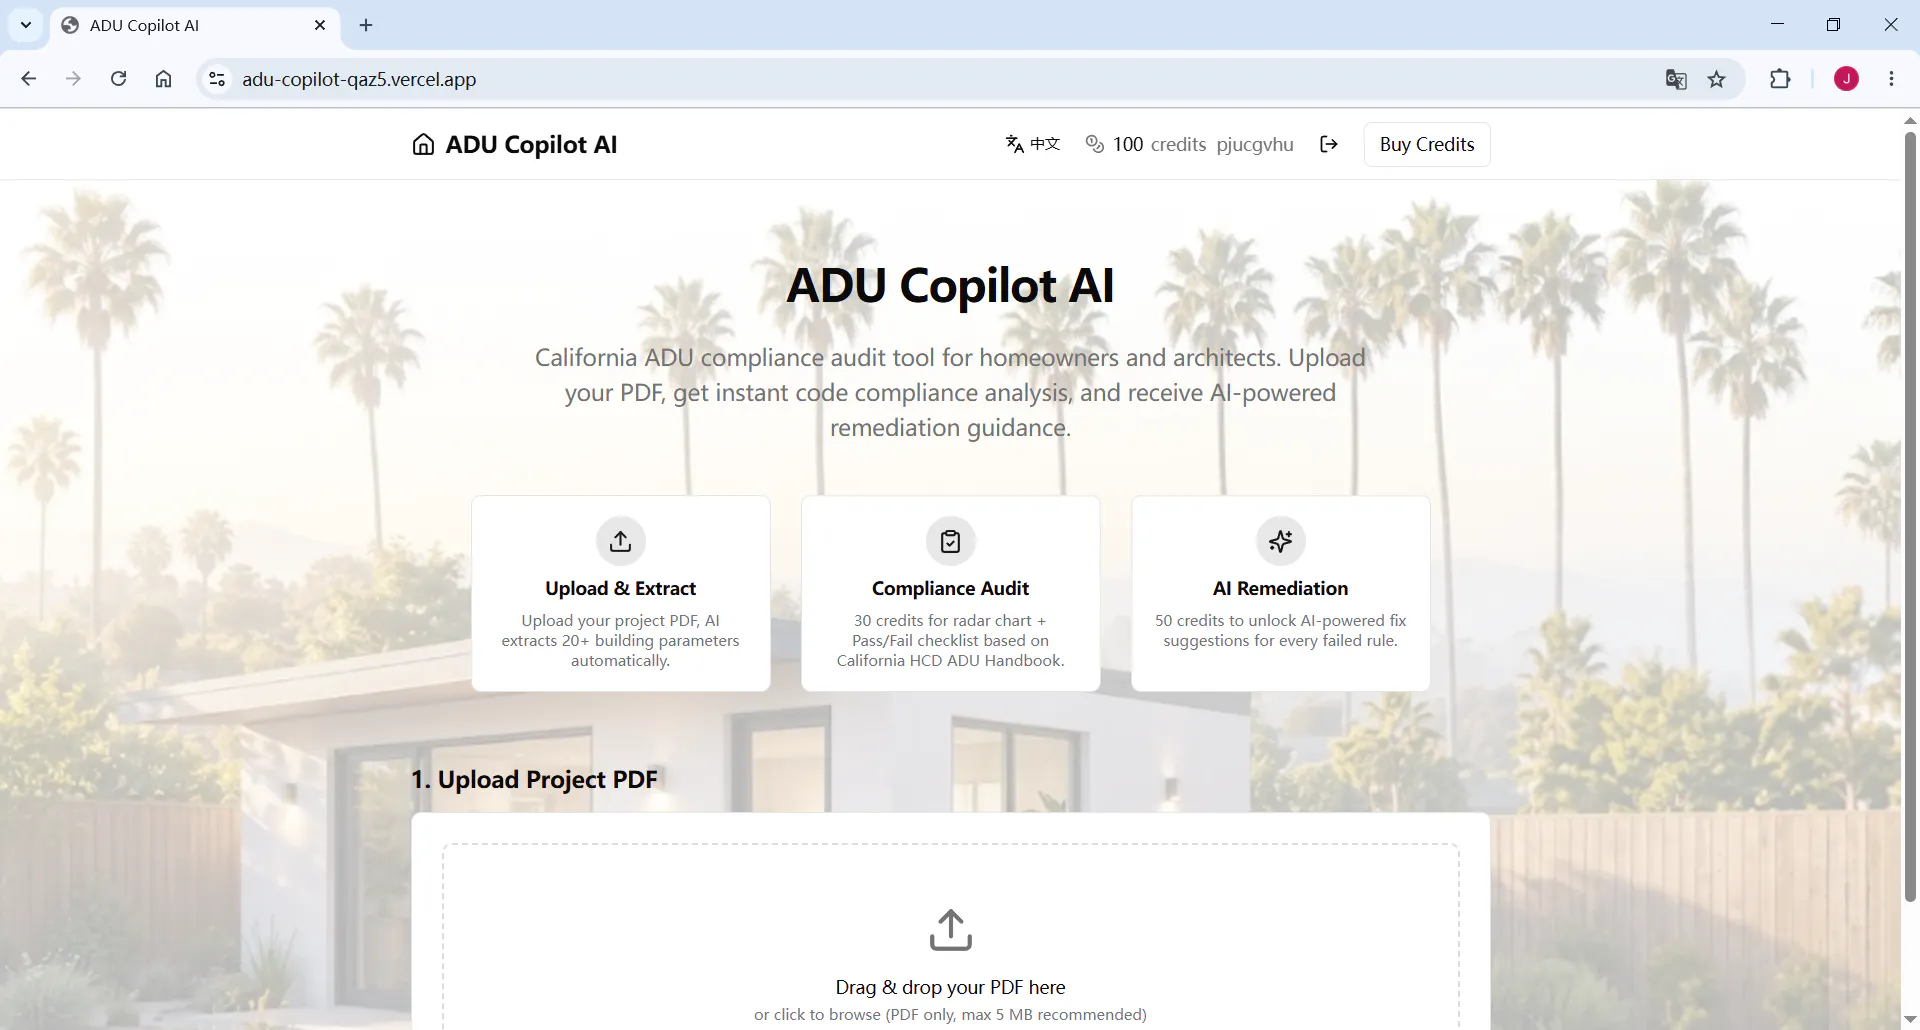
Task: Click the coins icon next to 100 credits
Action: pyautogui.click(x=1095, y=144)
